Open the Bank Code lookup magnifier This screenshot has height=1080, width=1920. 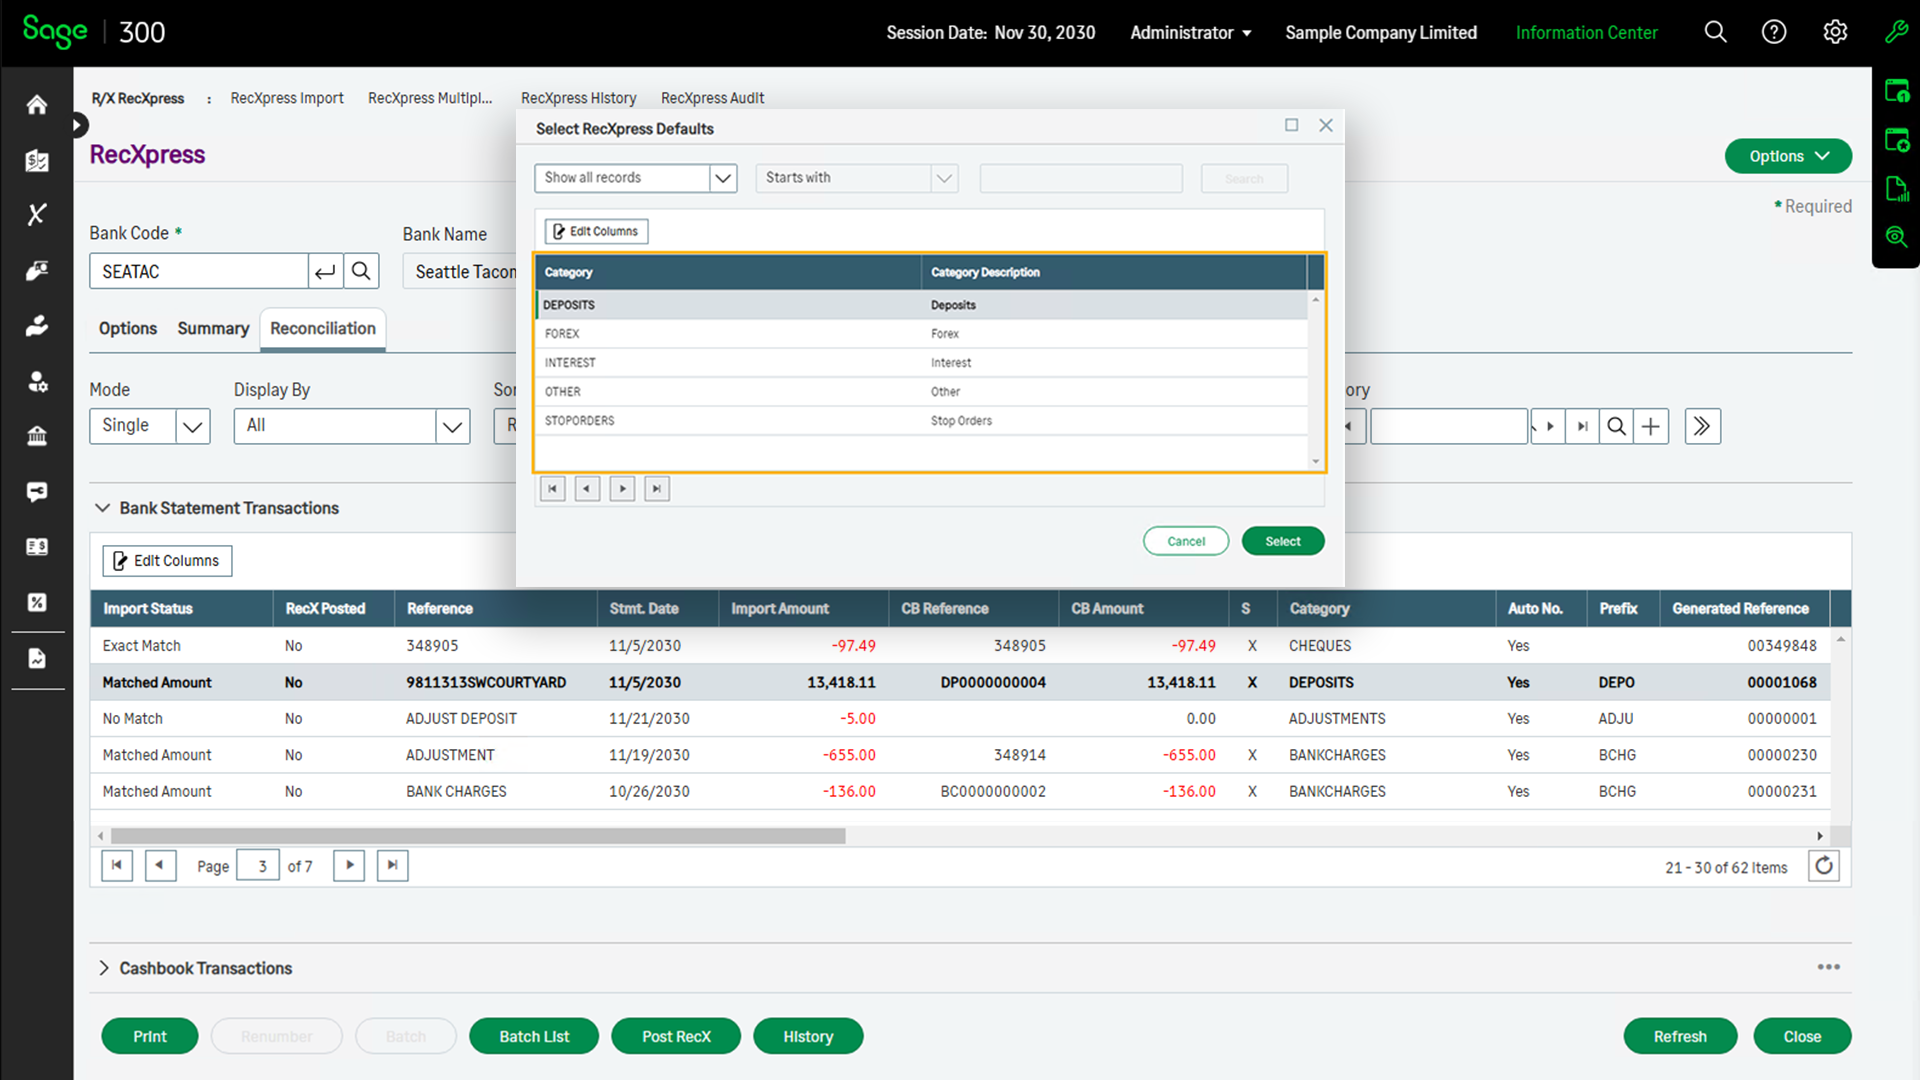tap(361, 270)
